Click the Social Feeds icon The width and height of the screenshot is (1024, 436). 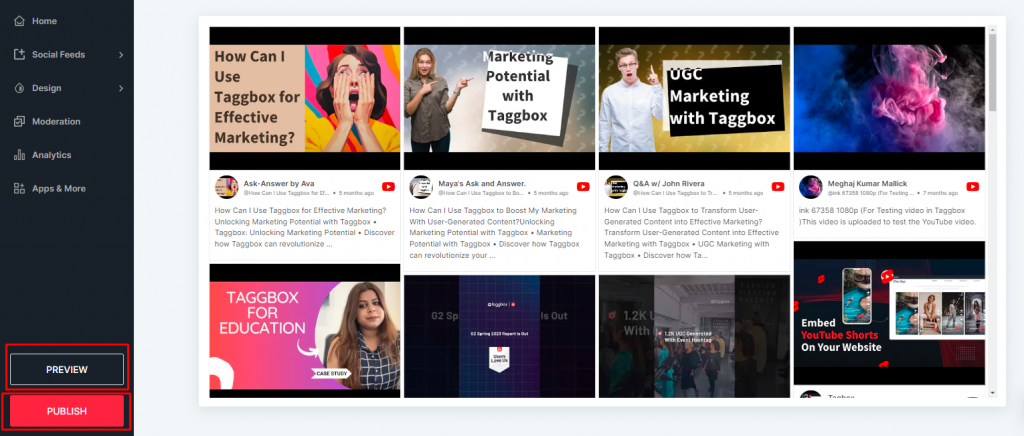point(19,54)
